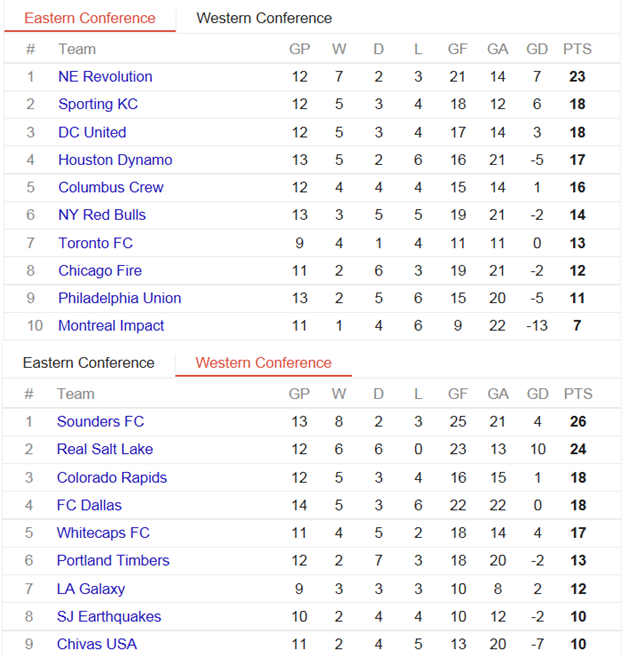Screen dimensions: 624x661
Task: Open Whitecaps FC team link
Action: (103, 533)
